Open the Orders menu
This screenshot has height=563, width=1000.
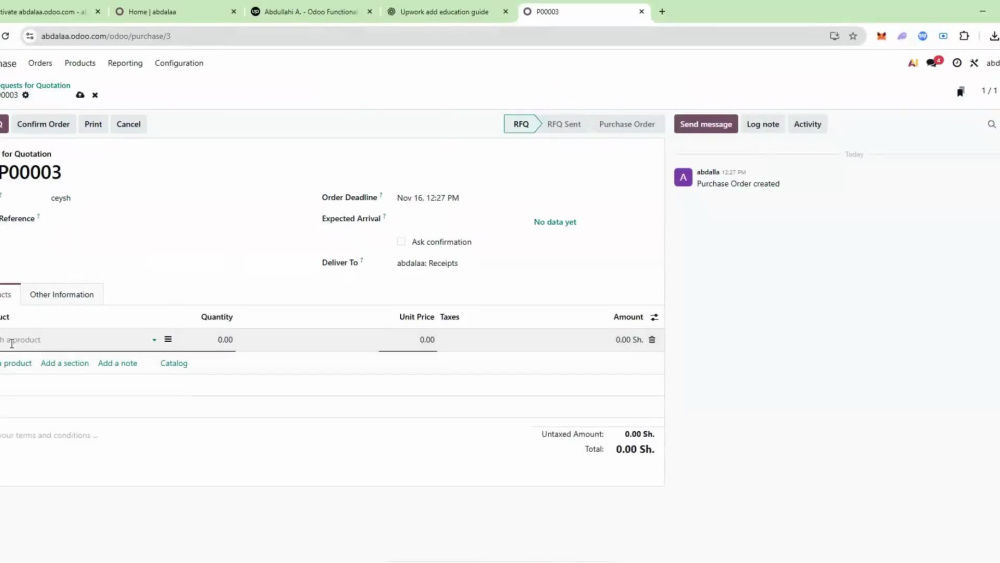40,63
